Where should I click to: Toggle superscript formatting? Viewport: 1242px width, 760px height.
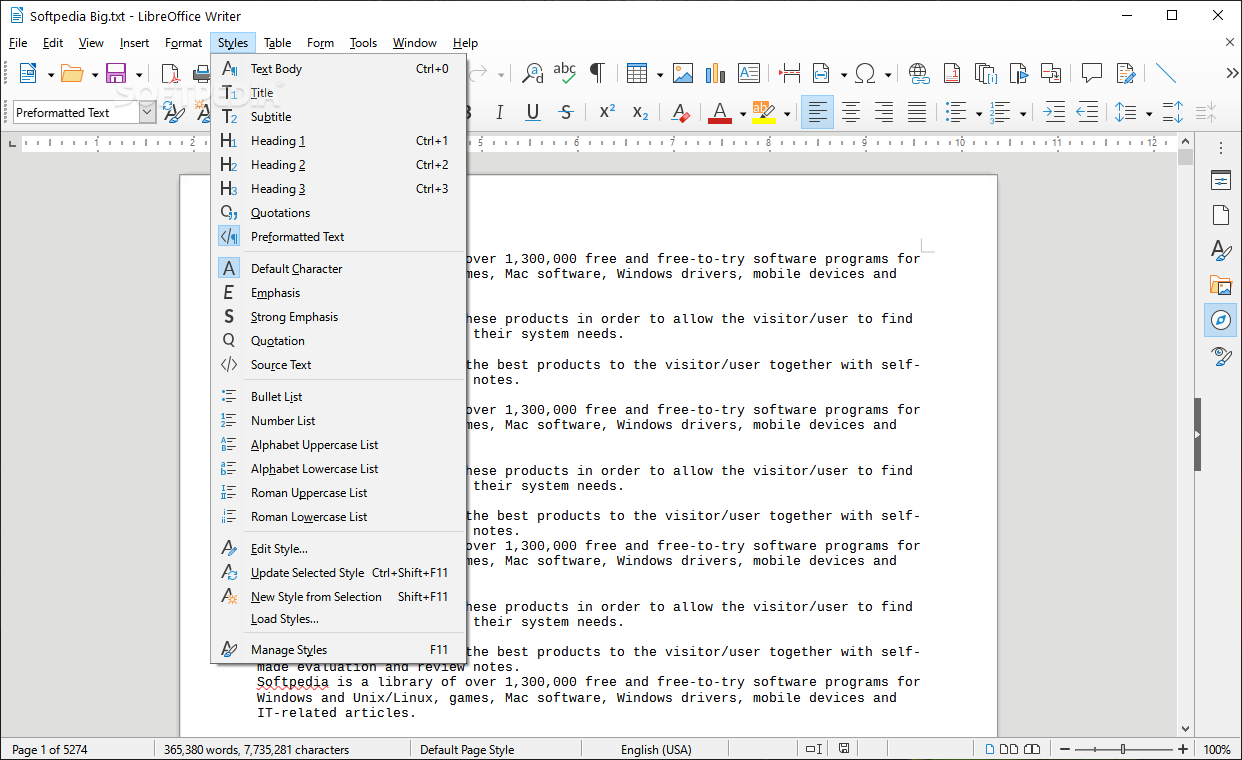click(607, 112)
